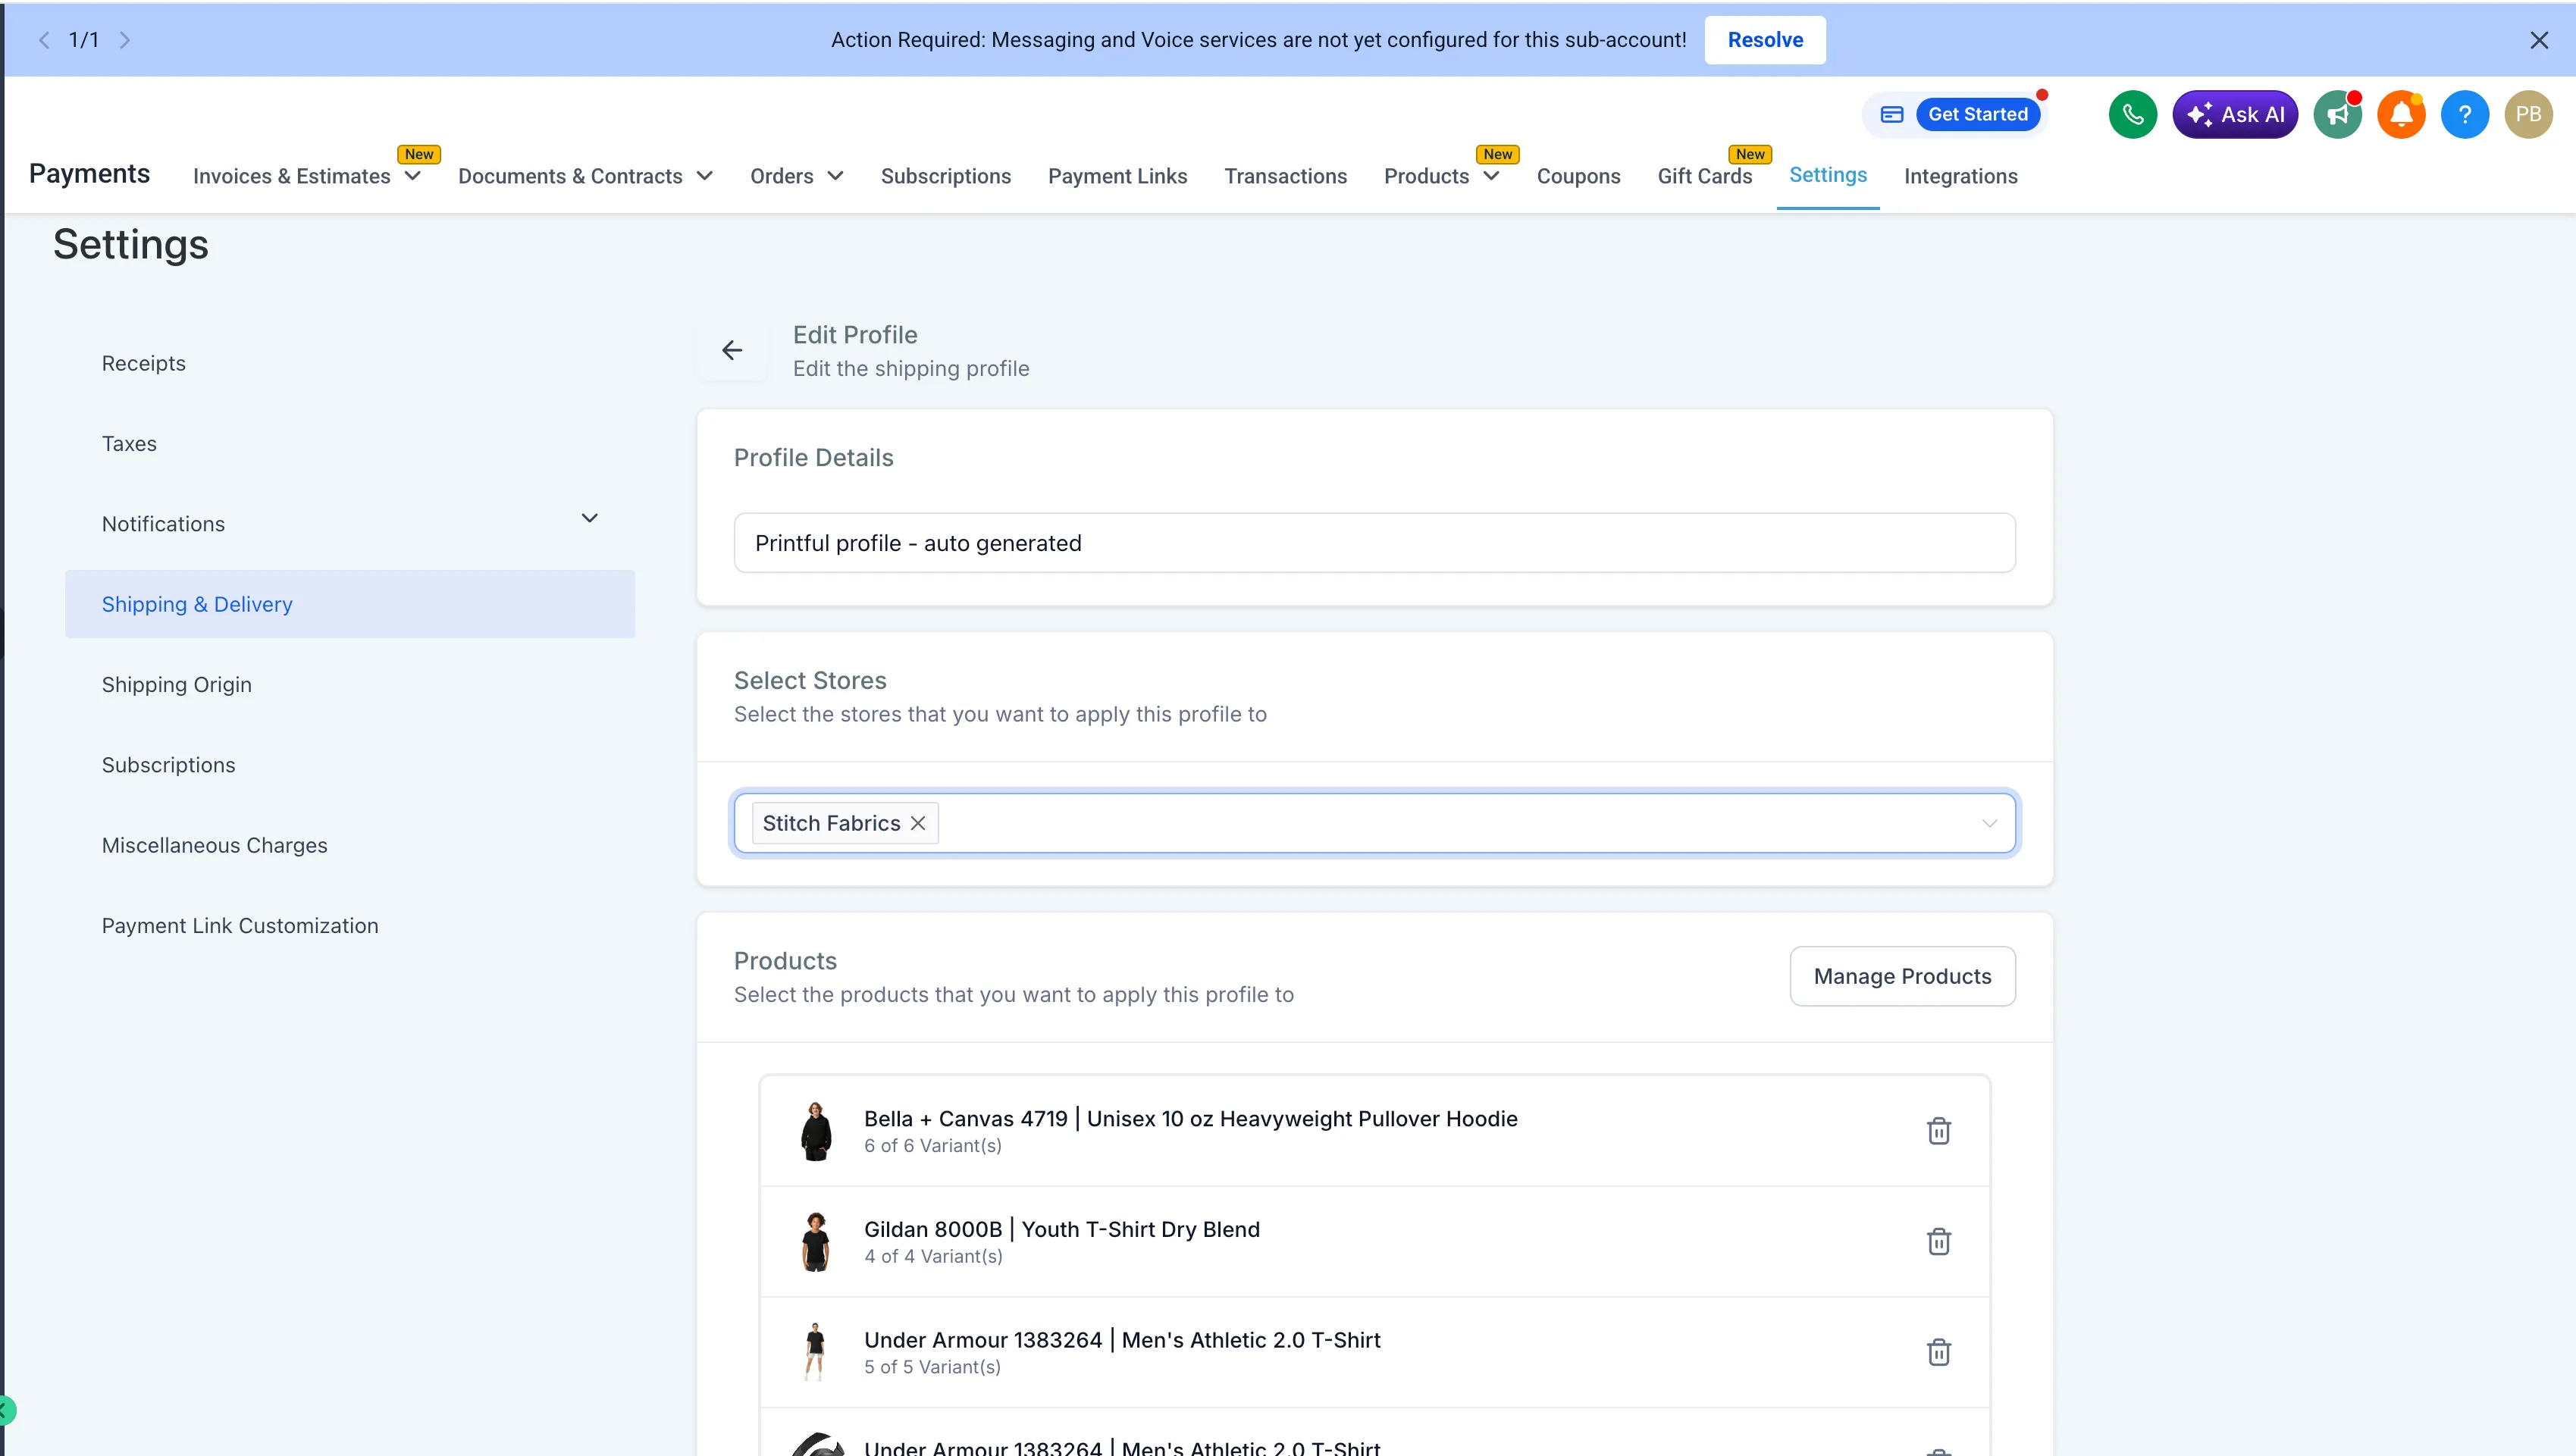Remove the Stitch Fabrics store chip
This screenshot has height=1456, width=2576.
(918, 822)
